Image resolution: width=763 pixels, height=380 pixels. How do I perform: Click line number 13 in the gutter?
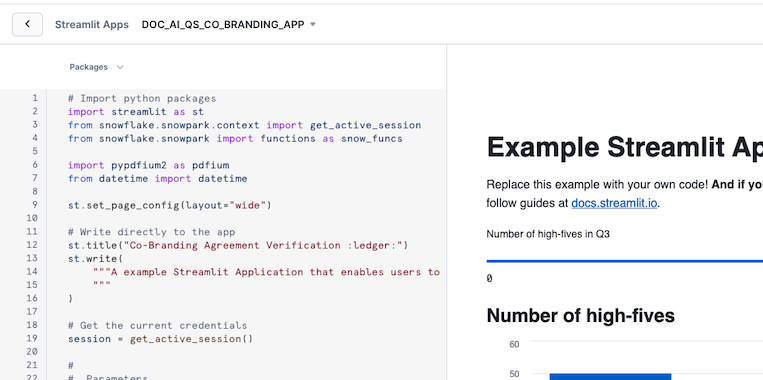click(x=32, y=258)
